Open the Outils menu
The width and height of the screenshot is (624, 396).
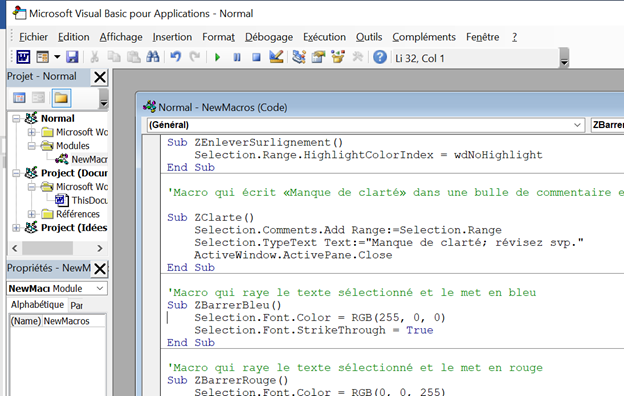[369, 37]
